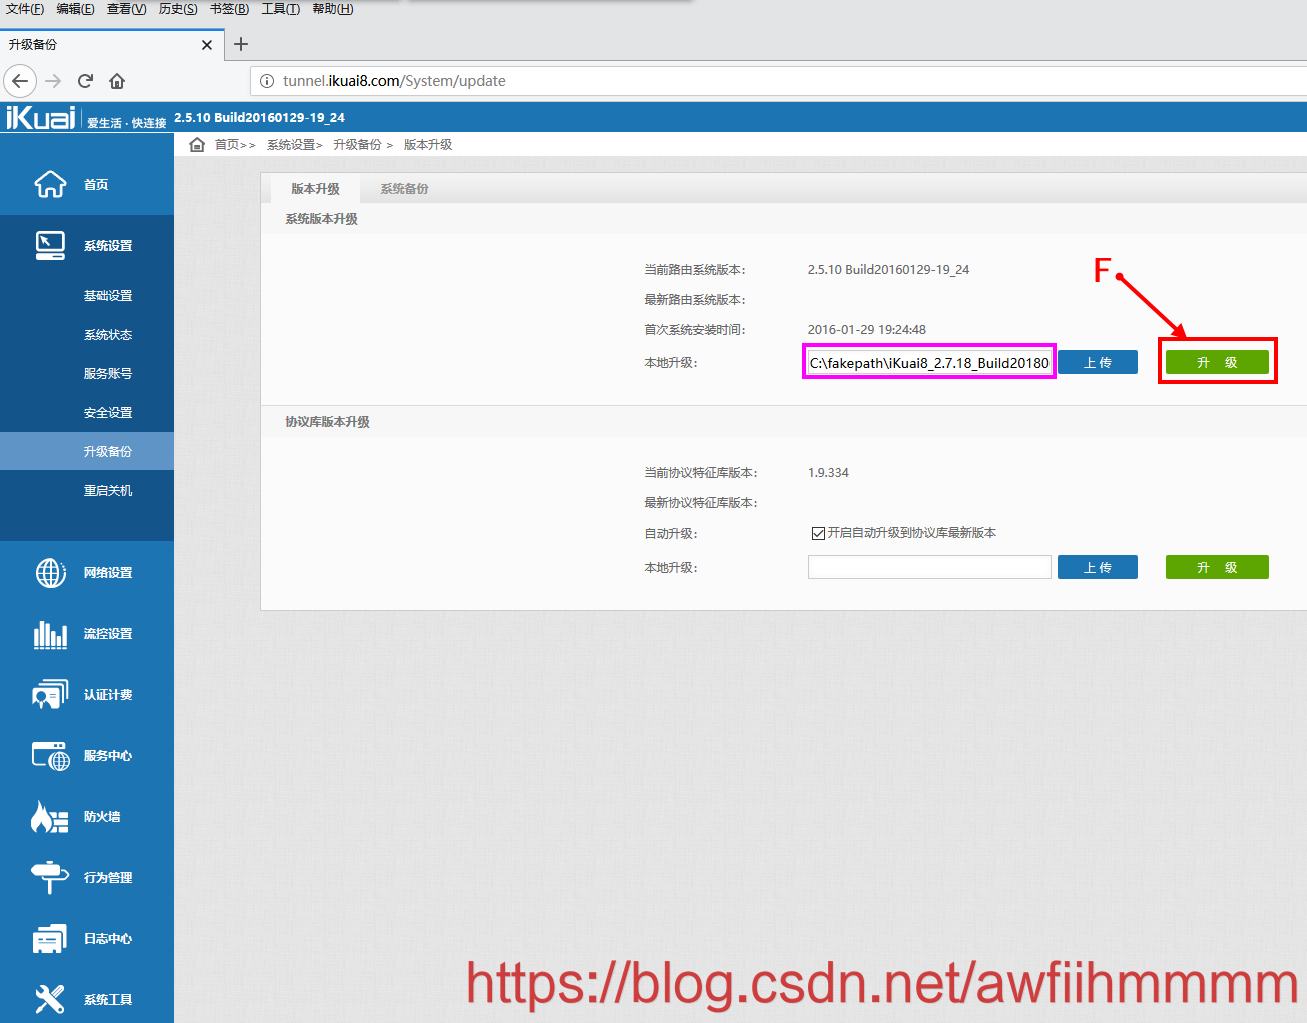The width and height of the screenshot is (1307, 1023).
Task: Click 版本升级 breadcrumb text
Action: [428, 145]
